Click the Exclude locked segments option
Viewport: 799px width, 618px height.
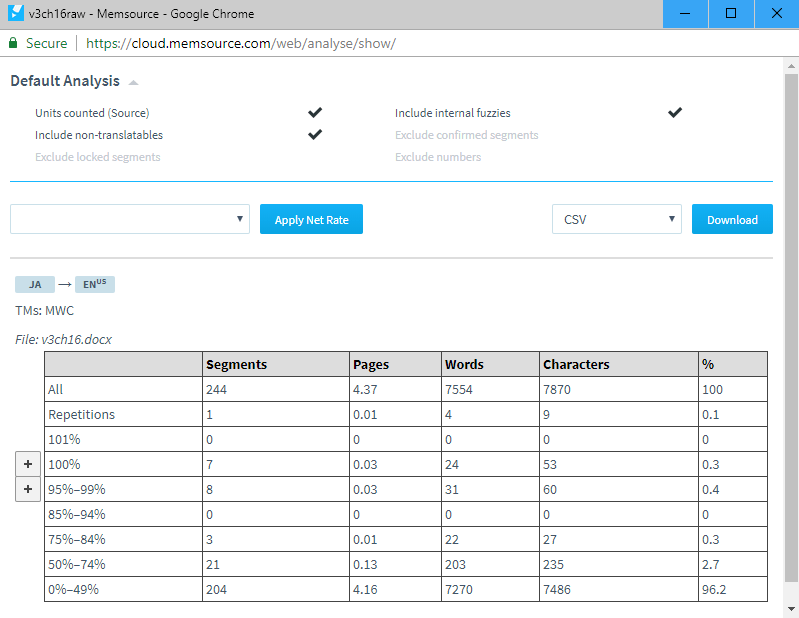[x=97, y=157]
